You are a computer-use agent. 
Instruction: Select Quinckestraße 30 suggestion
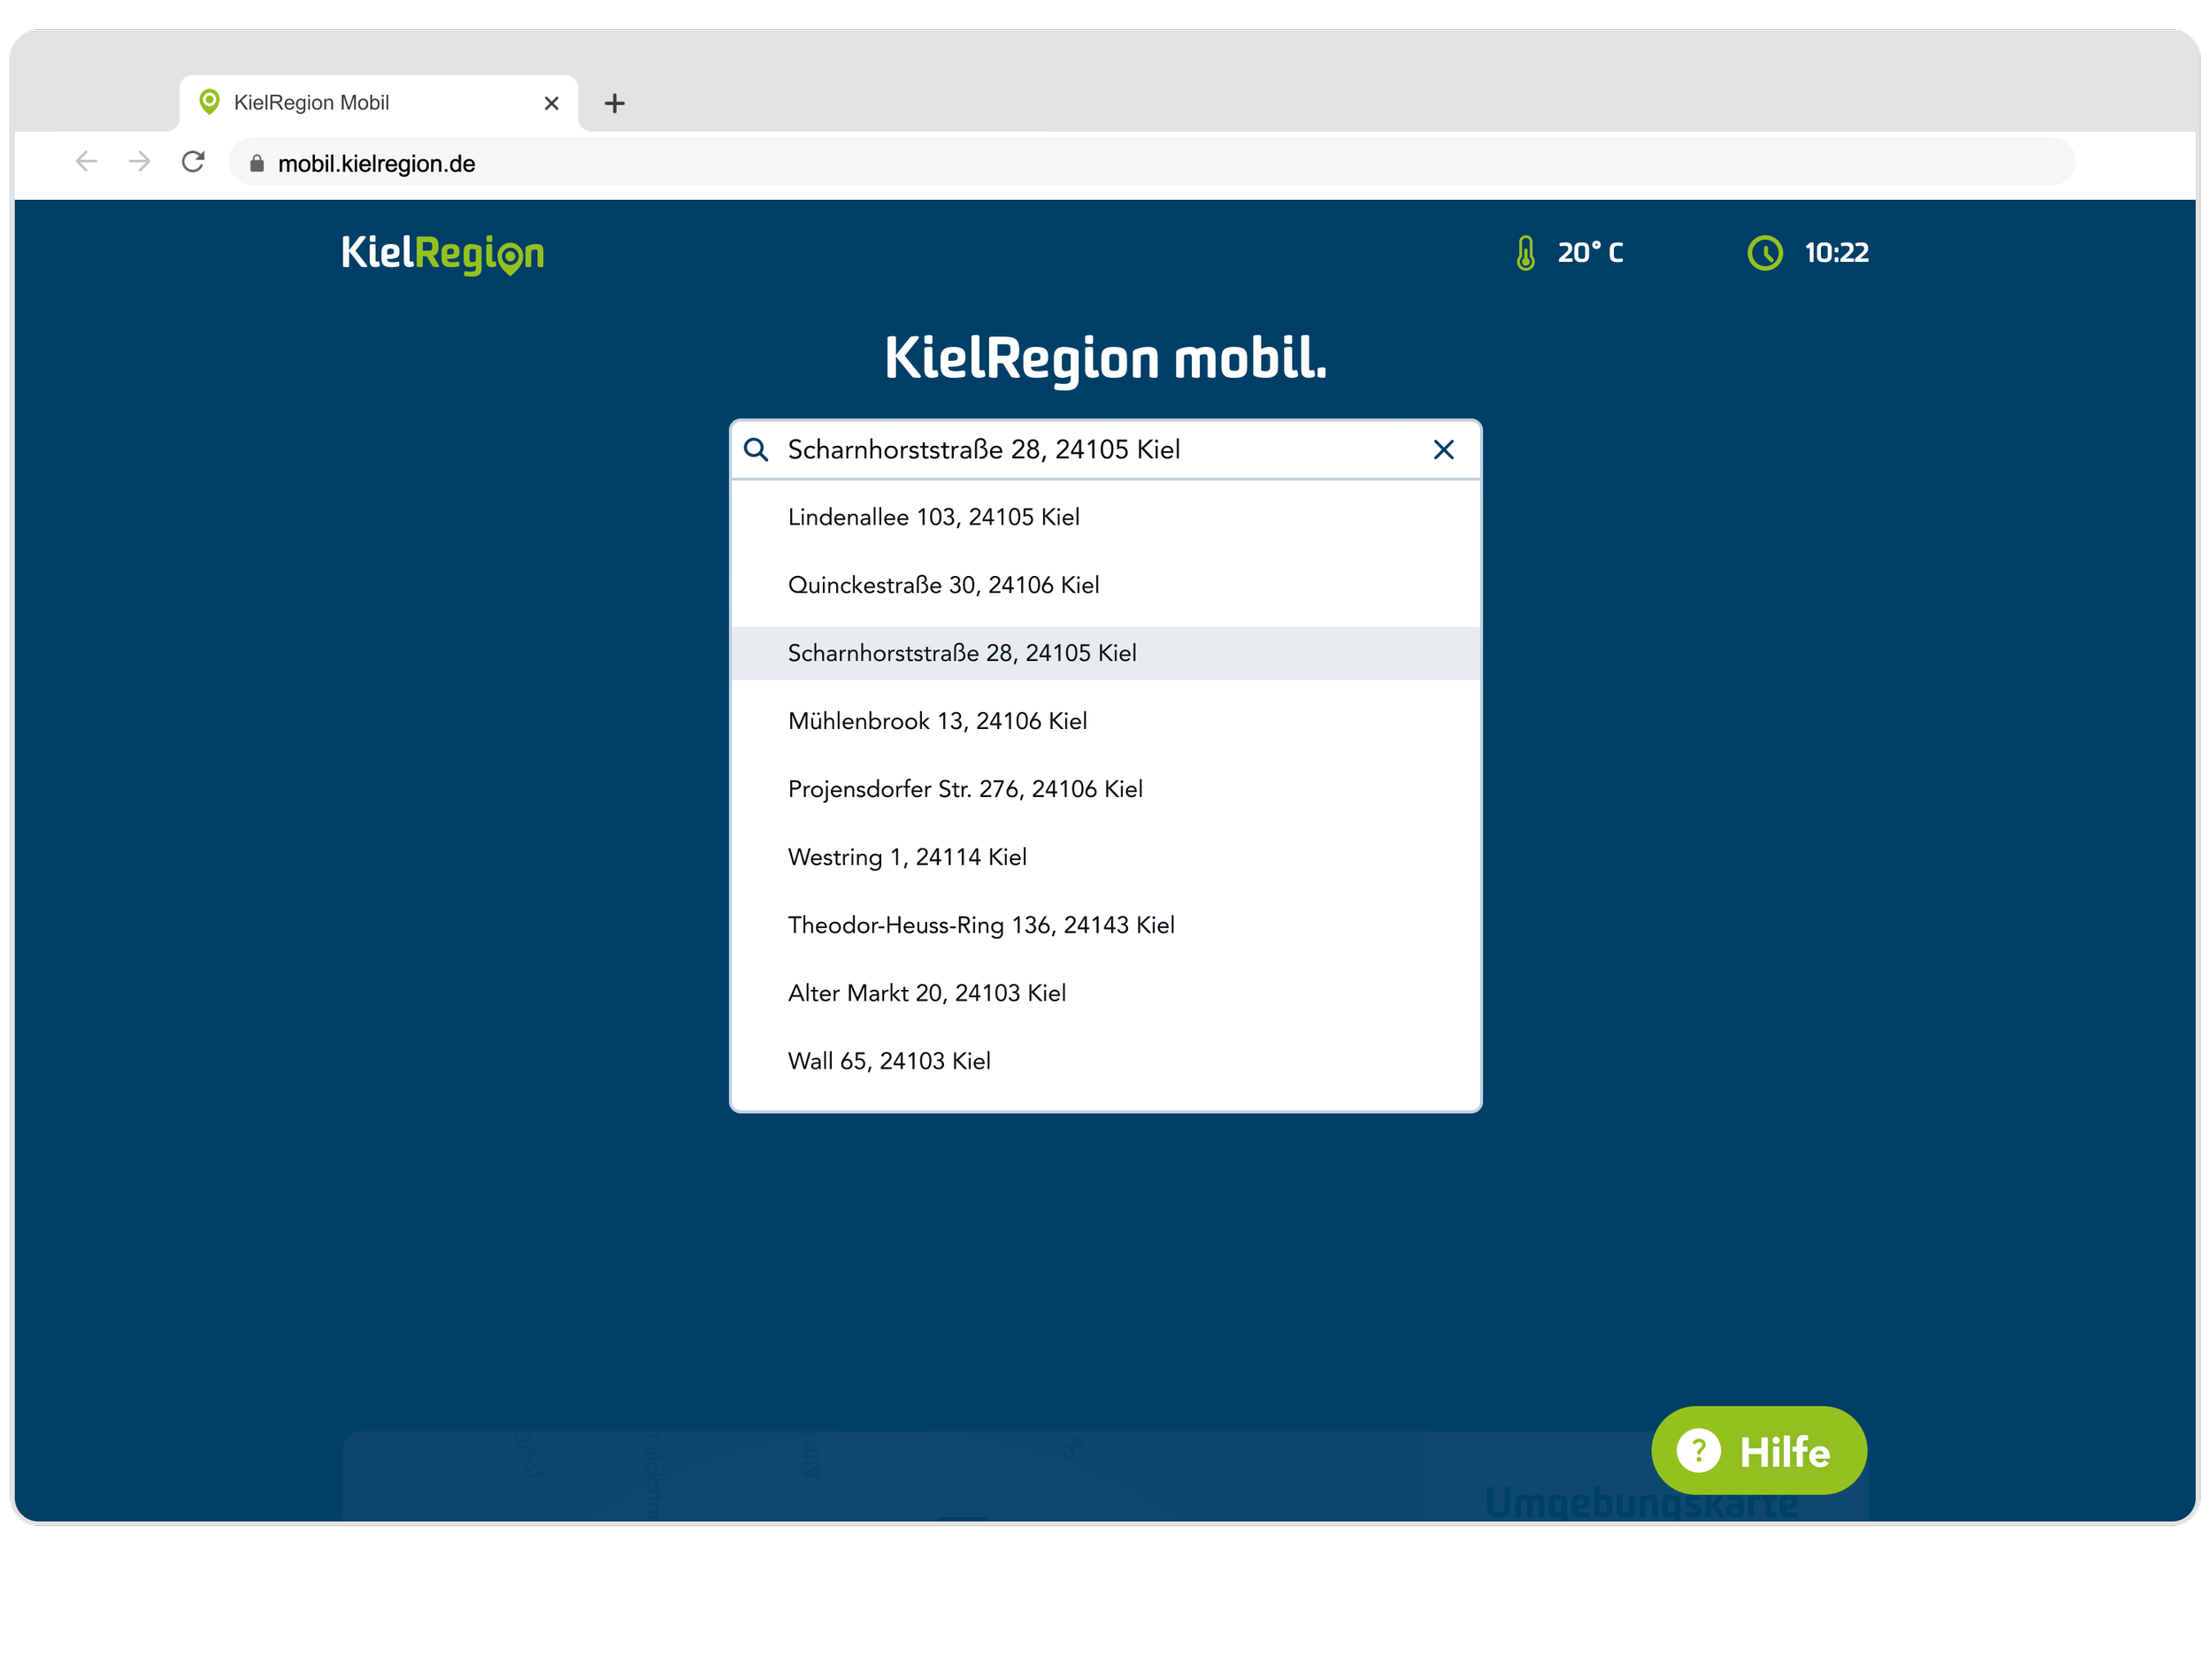[943, 585]
